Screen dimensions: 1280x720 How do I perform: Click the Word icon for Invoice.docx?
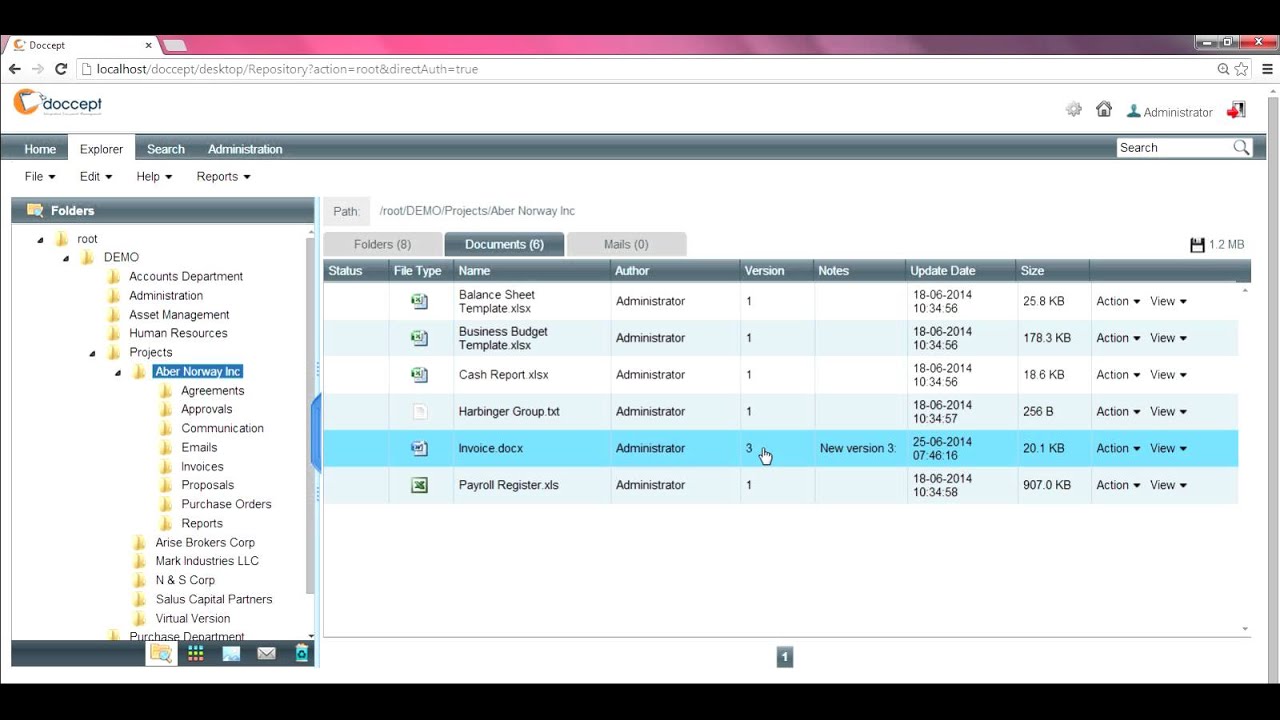[420, 448]
